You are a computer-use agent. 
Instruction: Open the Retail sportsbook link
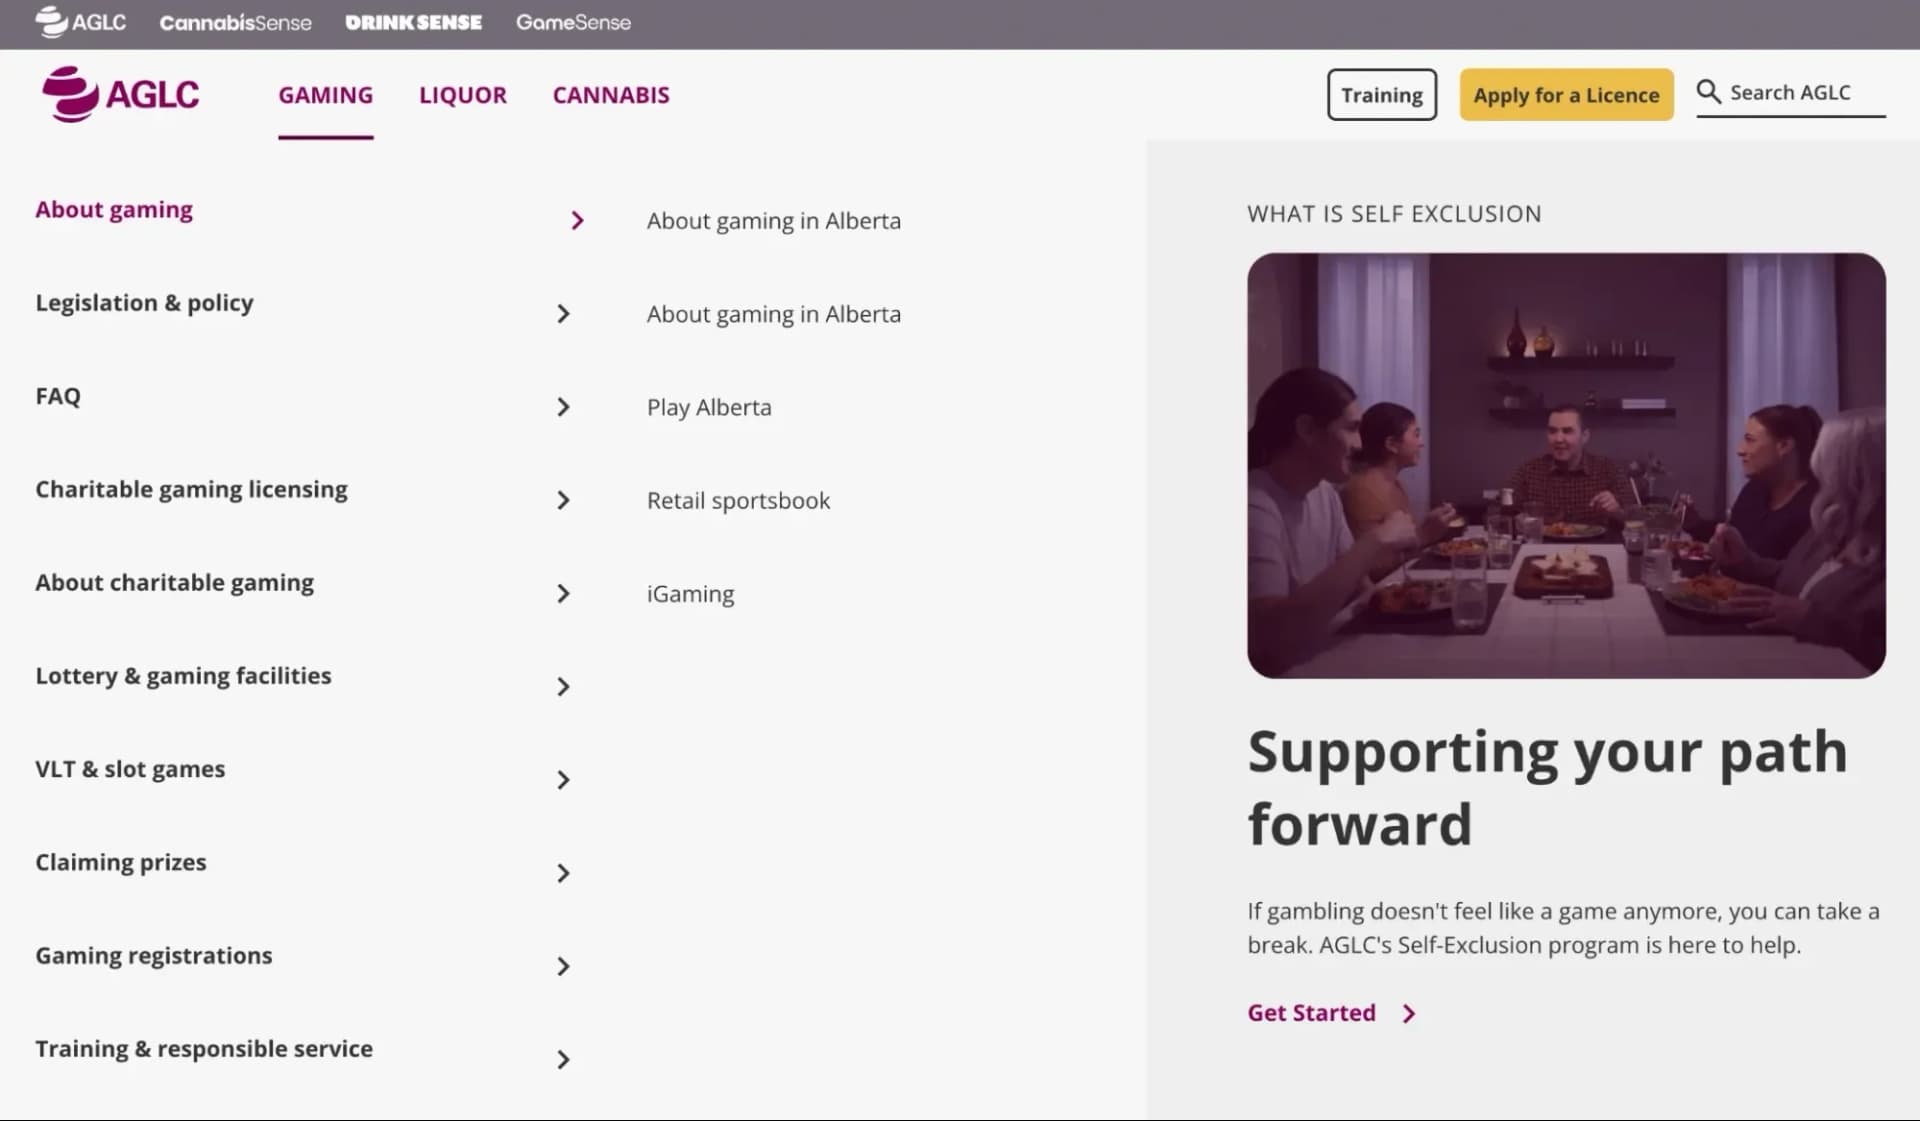click(738, 500)
